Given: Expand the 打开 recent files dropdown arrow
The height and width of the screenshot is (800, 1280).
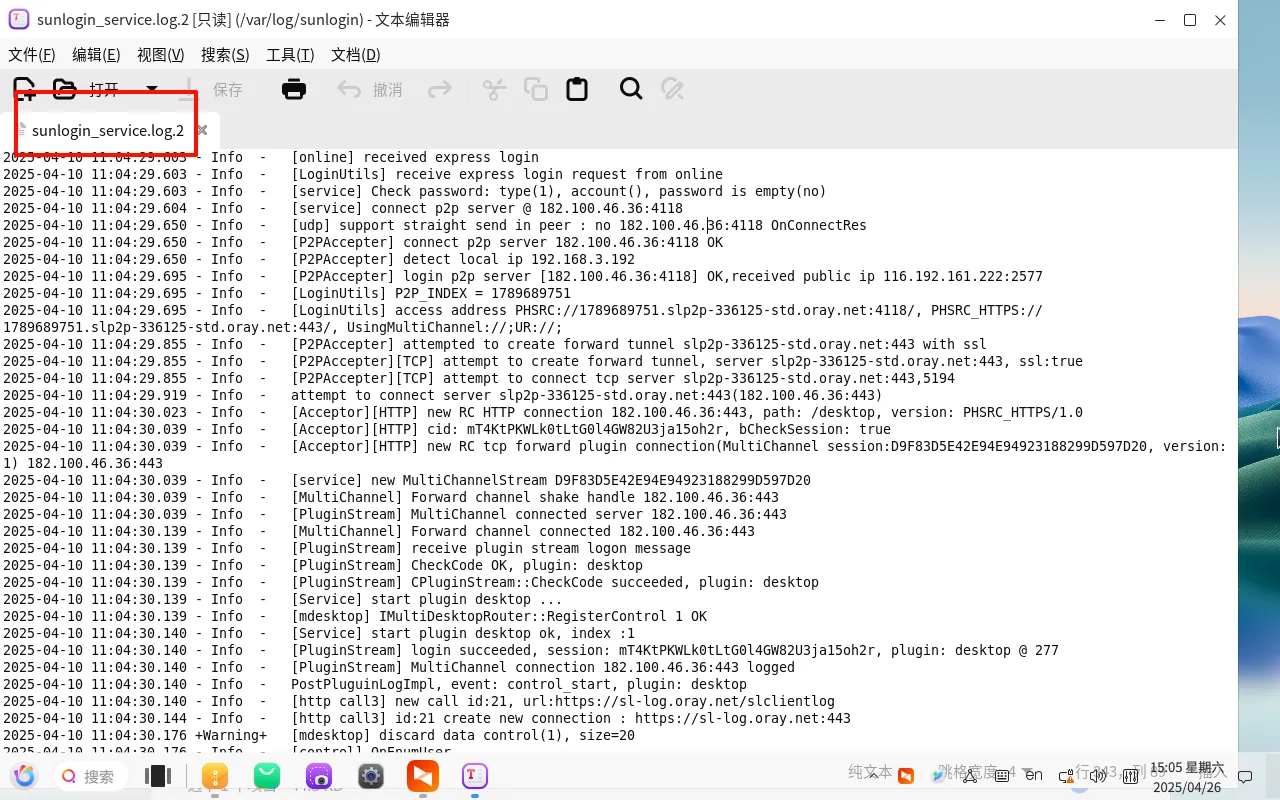Looking at the screenshot, I should pyautogui.click(x=152, y=89).
